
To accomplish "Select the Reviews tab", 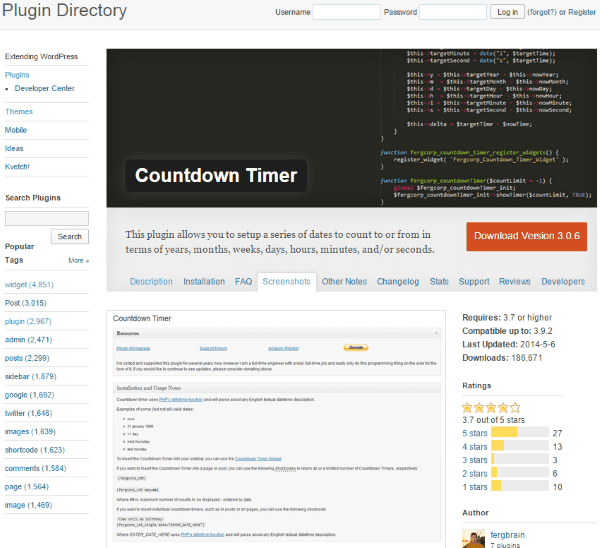I will tap(514, 282).
